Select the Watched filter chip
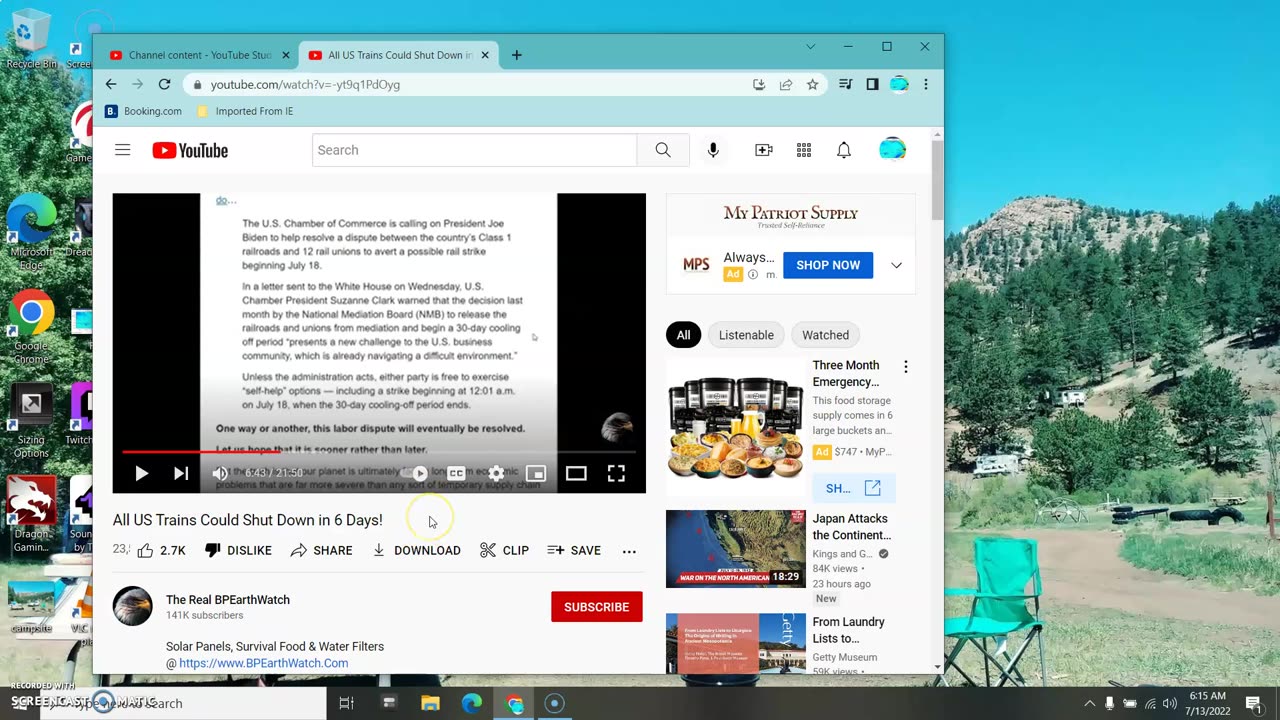The width and height of the screenshot is (1280, 720). click(825, 335)
